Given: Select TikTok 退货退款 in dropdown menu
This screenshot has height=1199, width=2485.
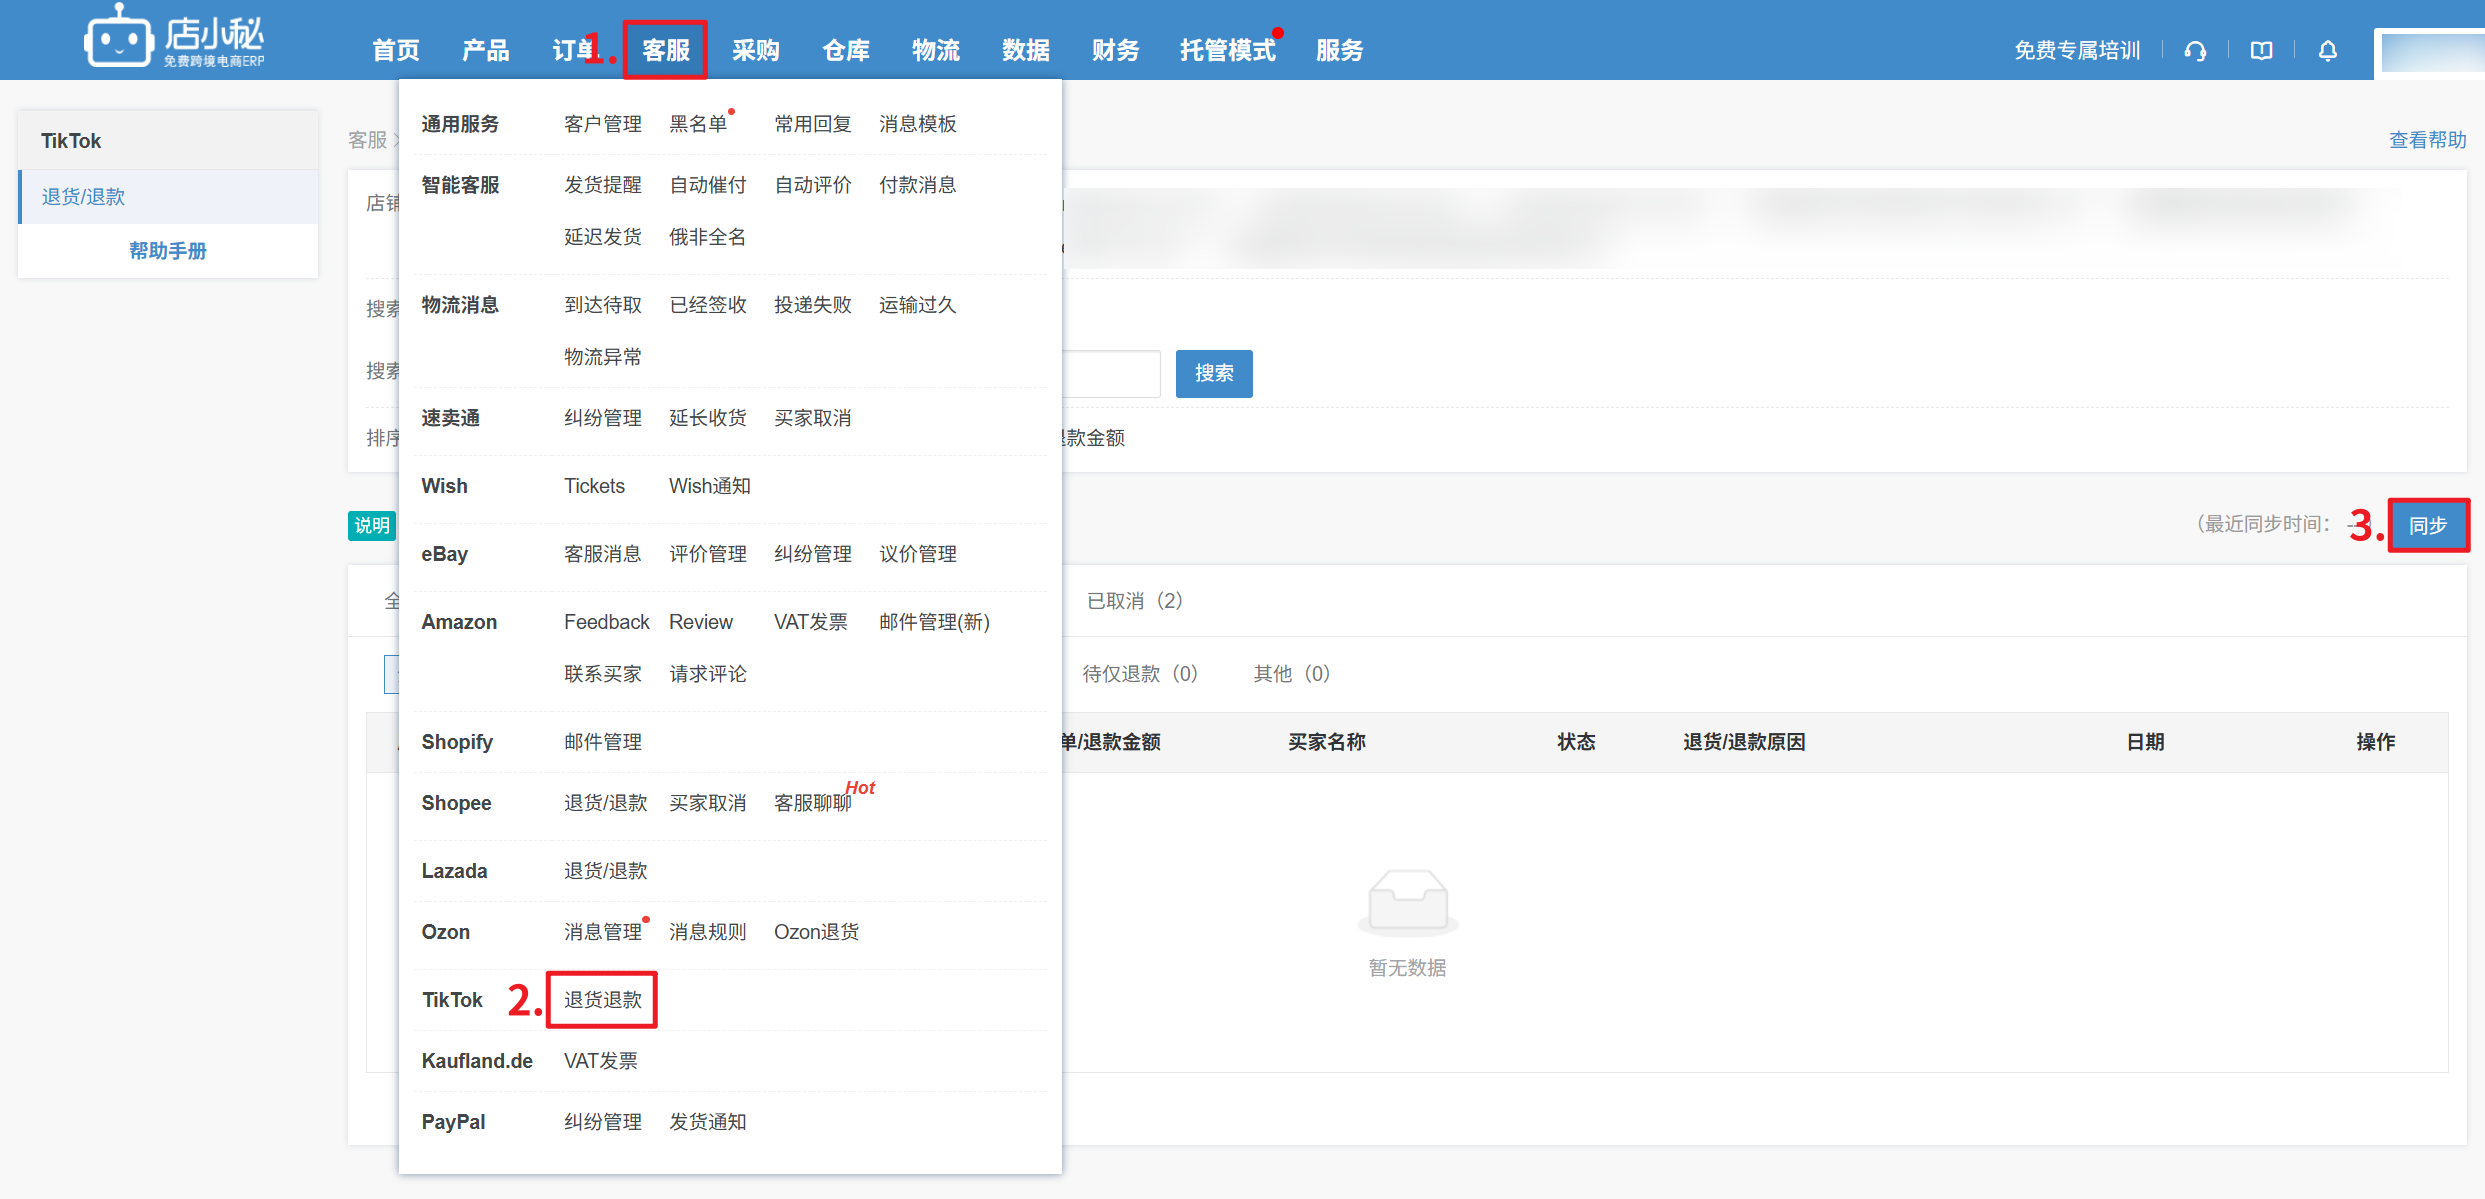Looking at the screenshot, I should point(602,1000).
